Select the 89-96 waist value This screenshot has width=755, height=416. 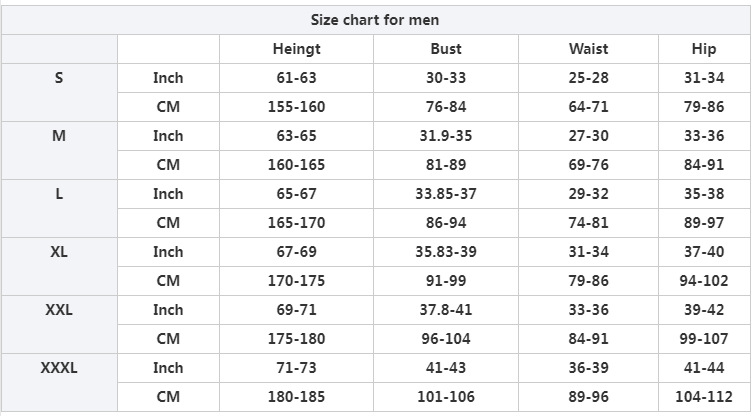(x=588, y=397)
